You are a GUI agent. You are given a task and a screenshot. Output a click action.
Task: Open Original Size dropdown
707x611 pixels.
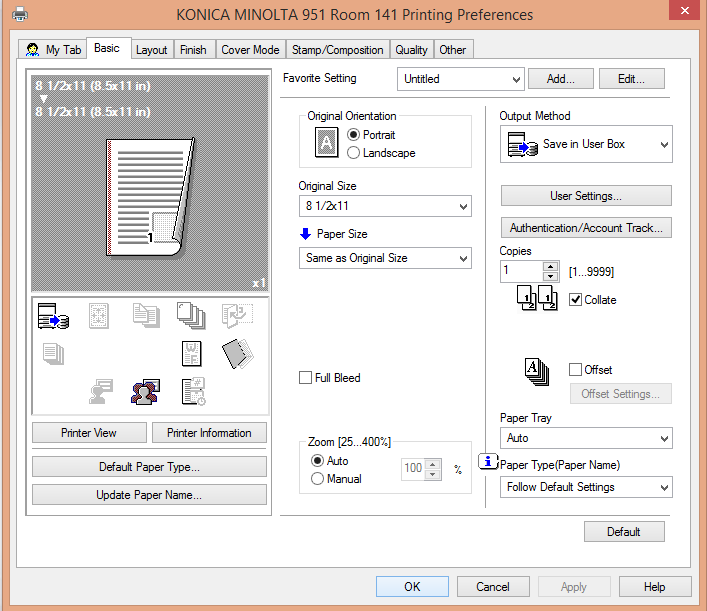coord(385,206)
